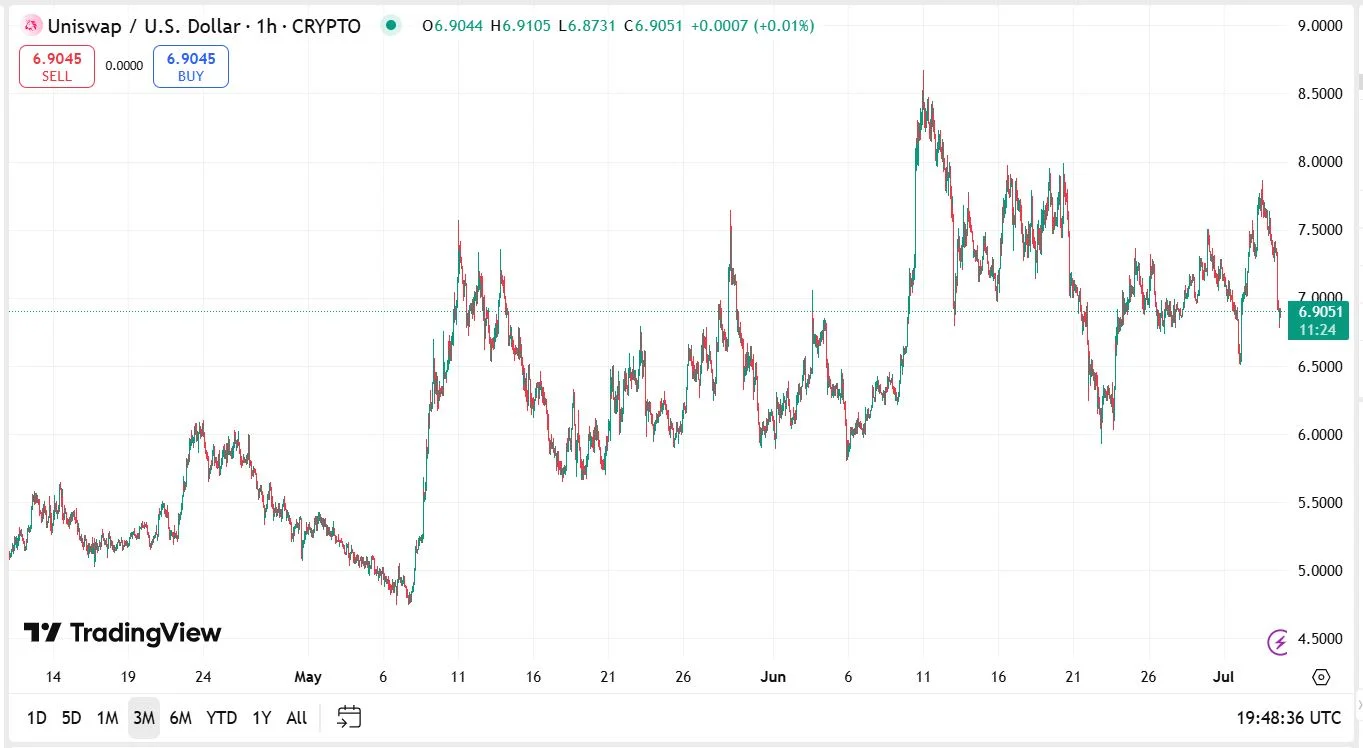Open the chart settings gear icon
Viewport: 1363px width, 748px height.
[1321, 677]
